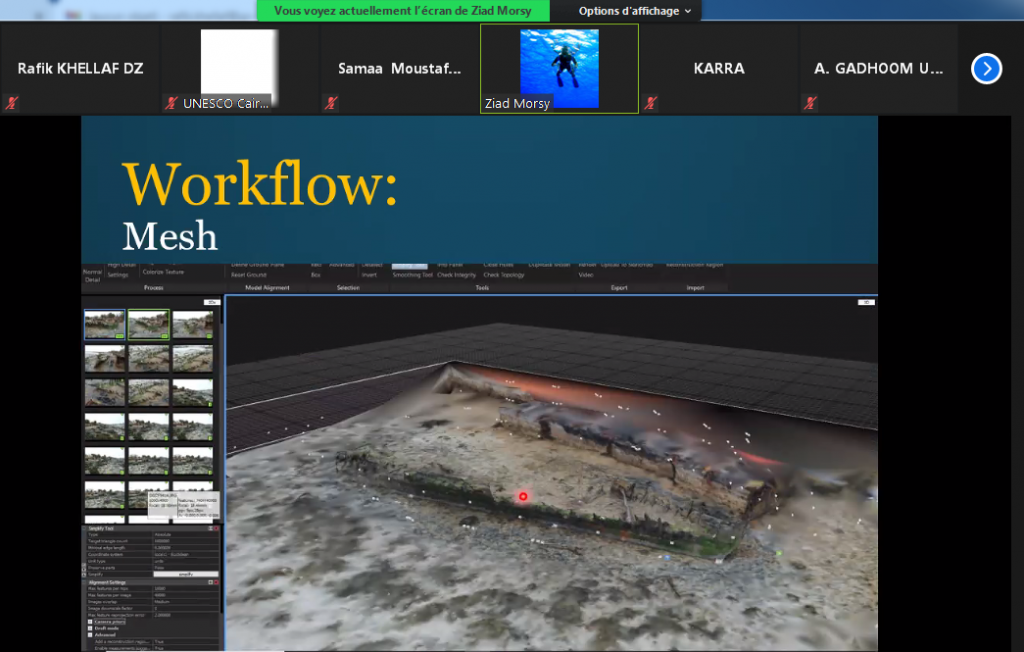Click the Smoothing Tool in the Tools ribbon
The height and width of the screenshot is (652, 1024).
412,274
